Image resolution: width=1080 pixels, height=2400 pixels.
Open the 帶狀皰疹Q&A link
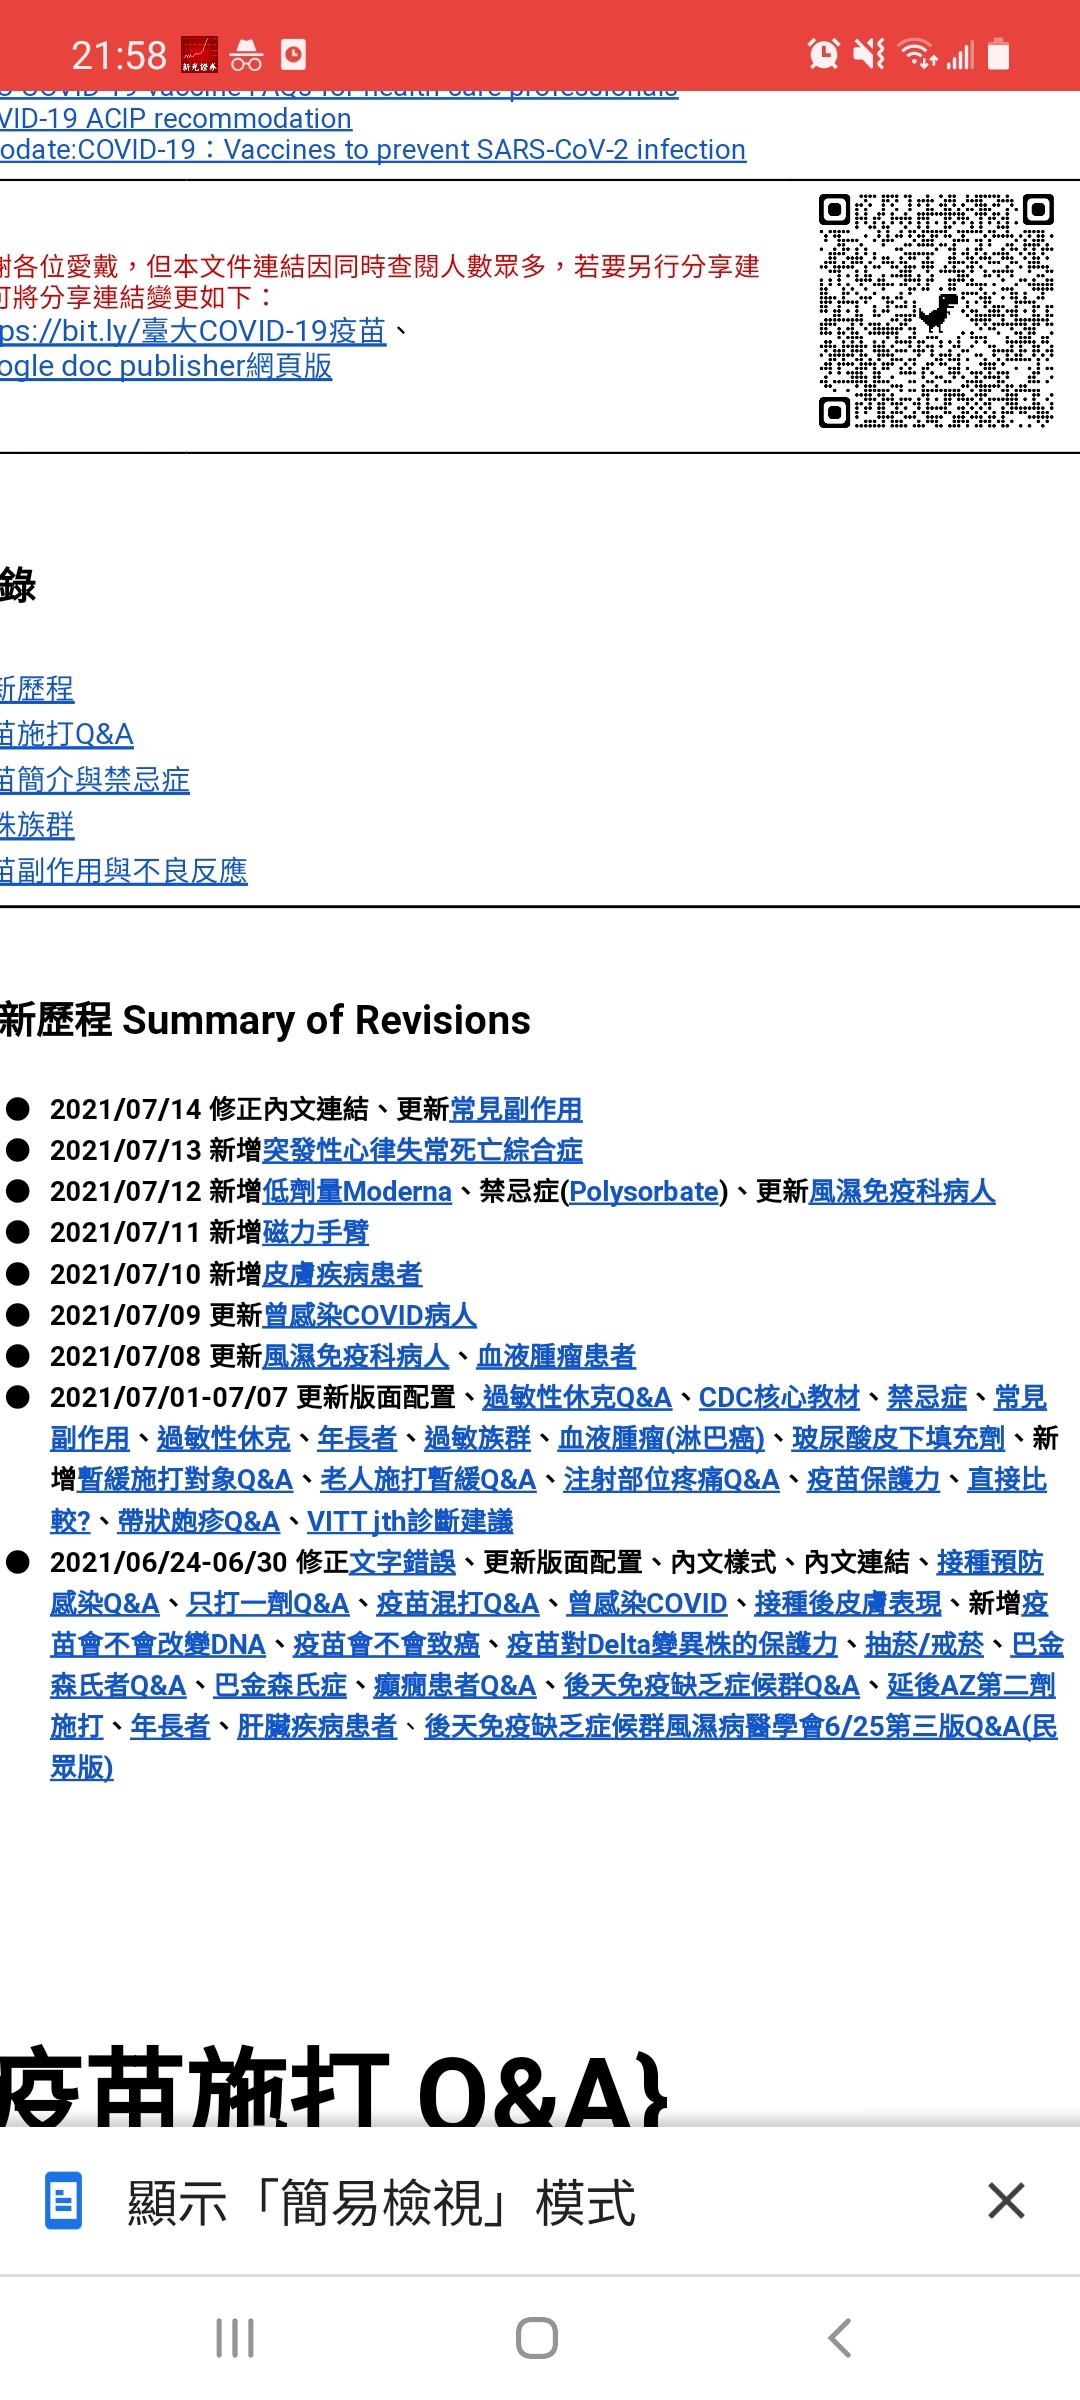(x=198, y=1521)
